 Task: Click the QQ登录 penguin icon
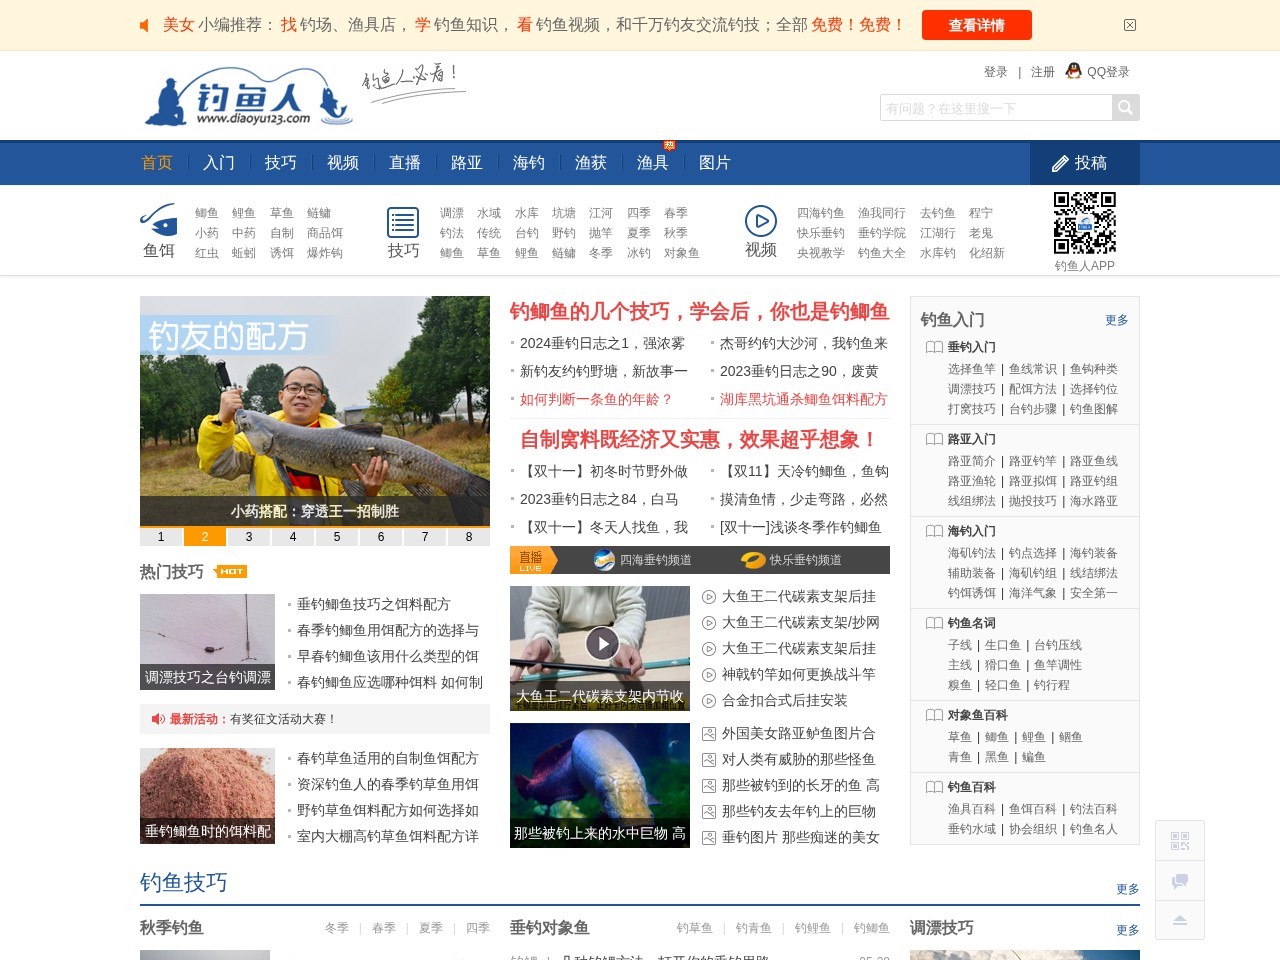(1072, 71)
